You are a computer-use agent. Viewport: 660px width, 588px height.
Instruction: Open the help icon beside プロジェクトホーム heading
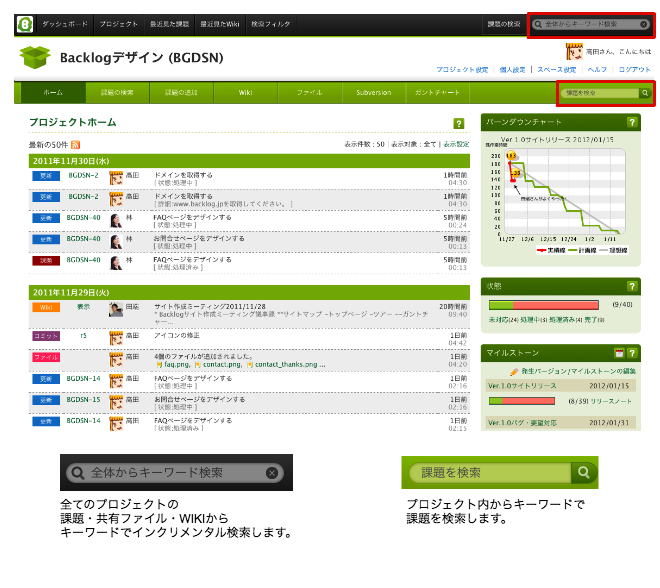(458, 124)
